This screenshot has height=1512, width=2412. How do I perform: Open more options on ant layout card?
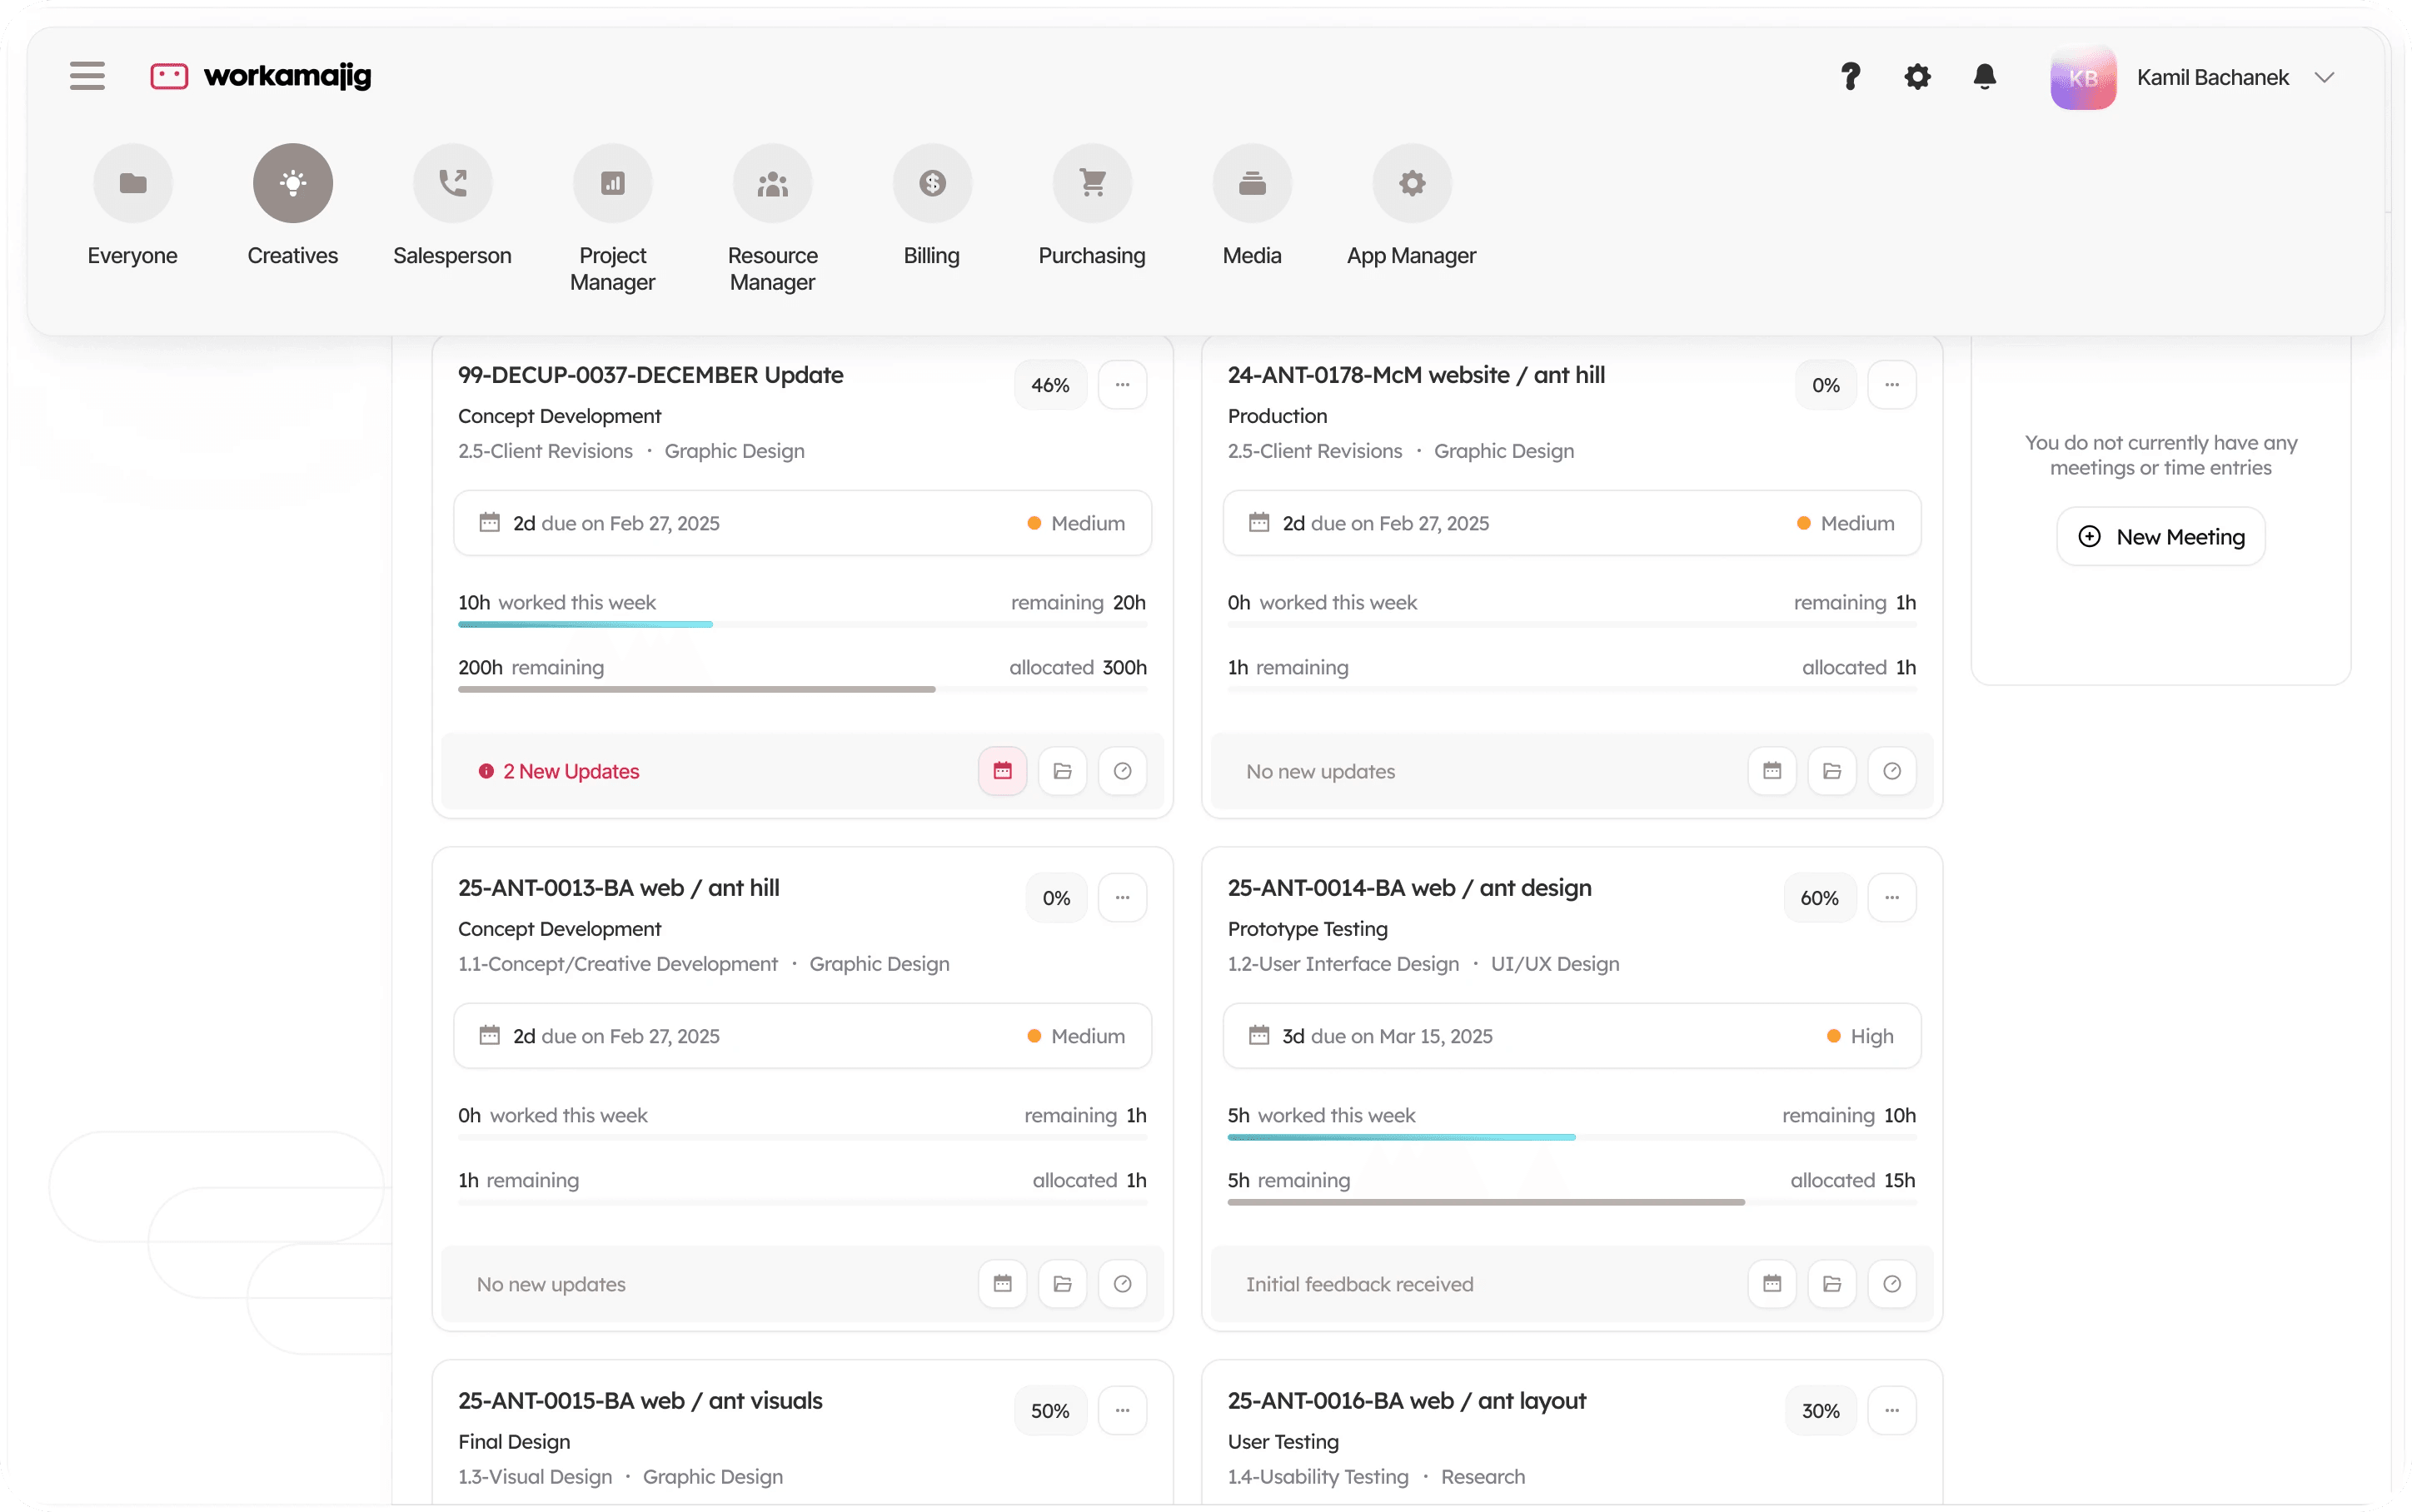[1892, 1411]
